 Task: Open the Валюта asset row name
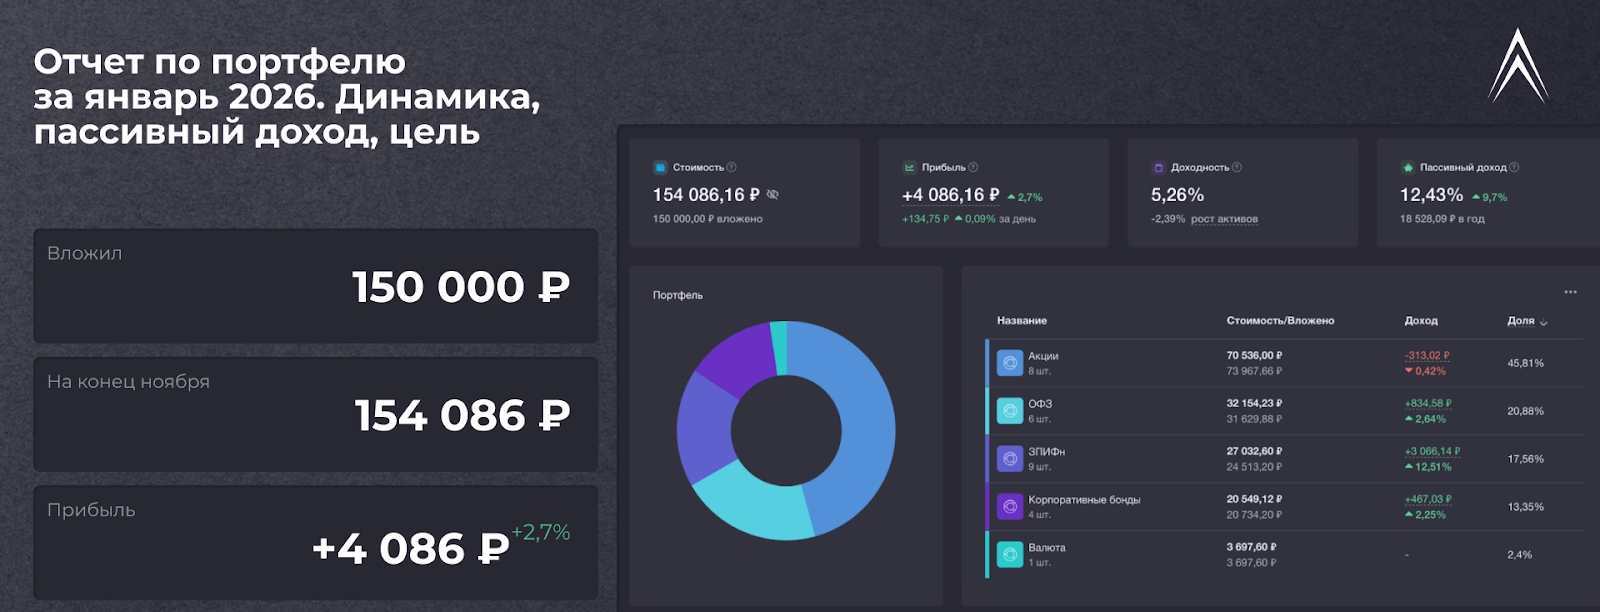click(1047, 548)
